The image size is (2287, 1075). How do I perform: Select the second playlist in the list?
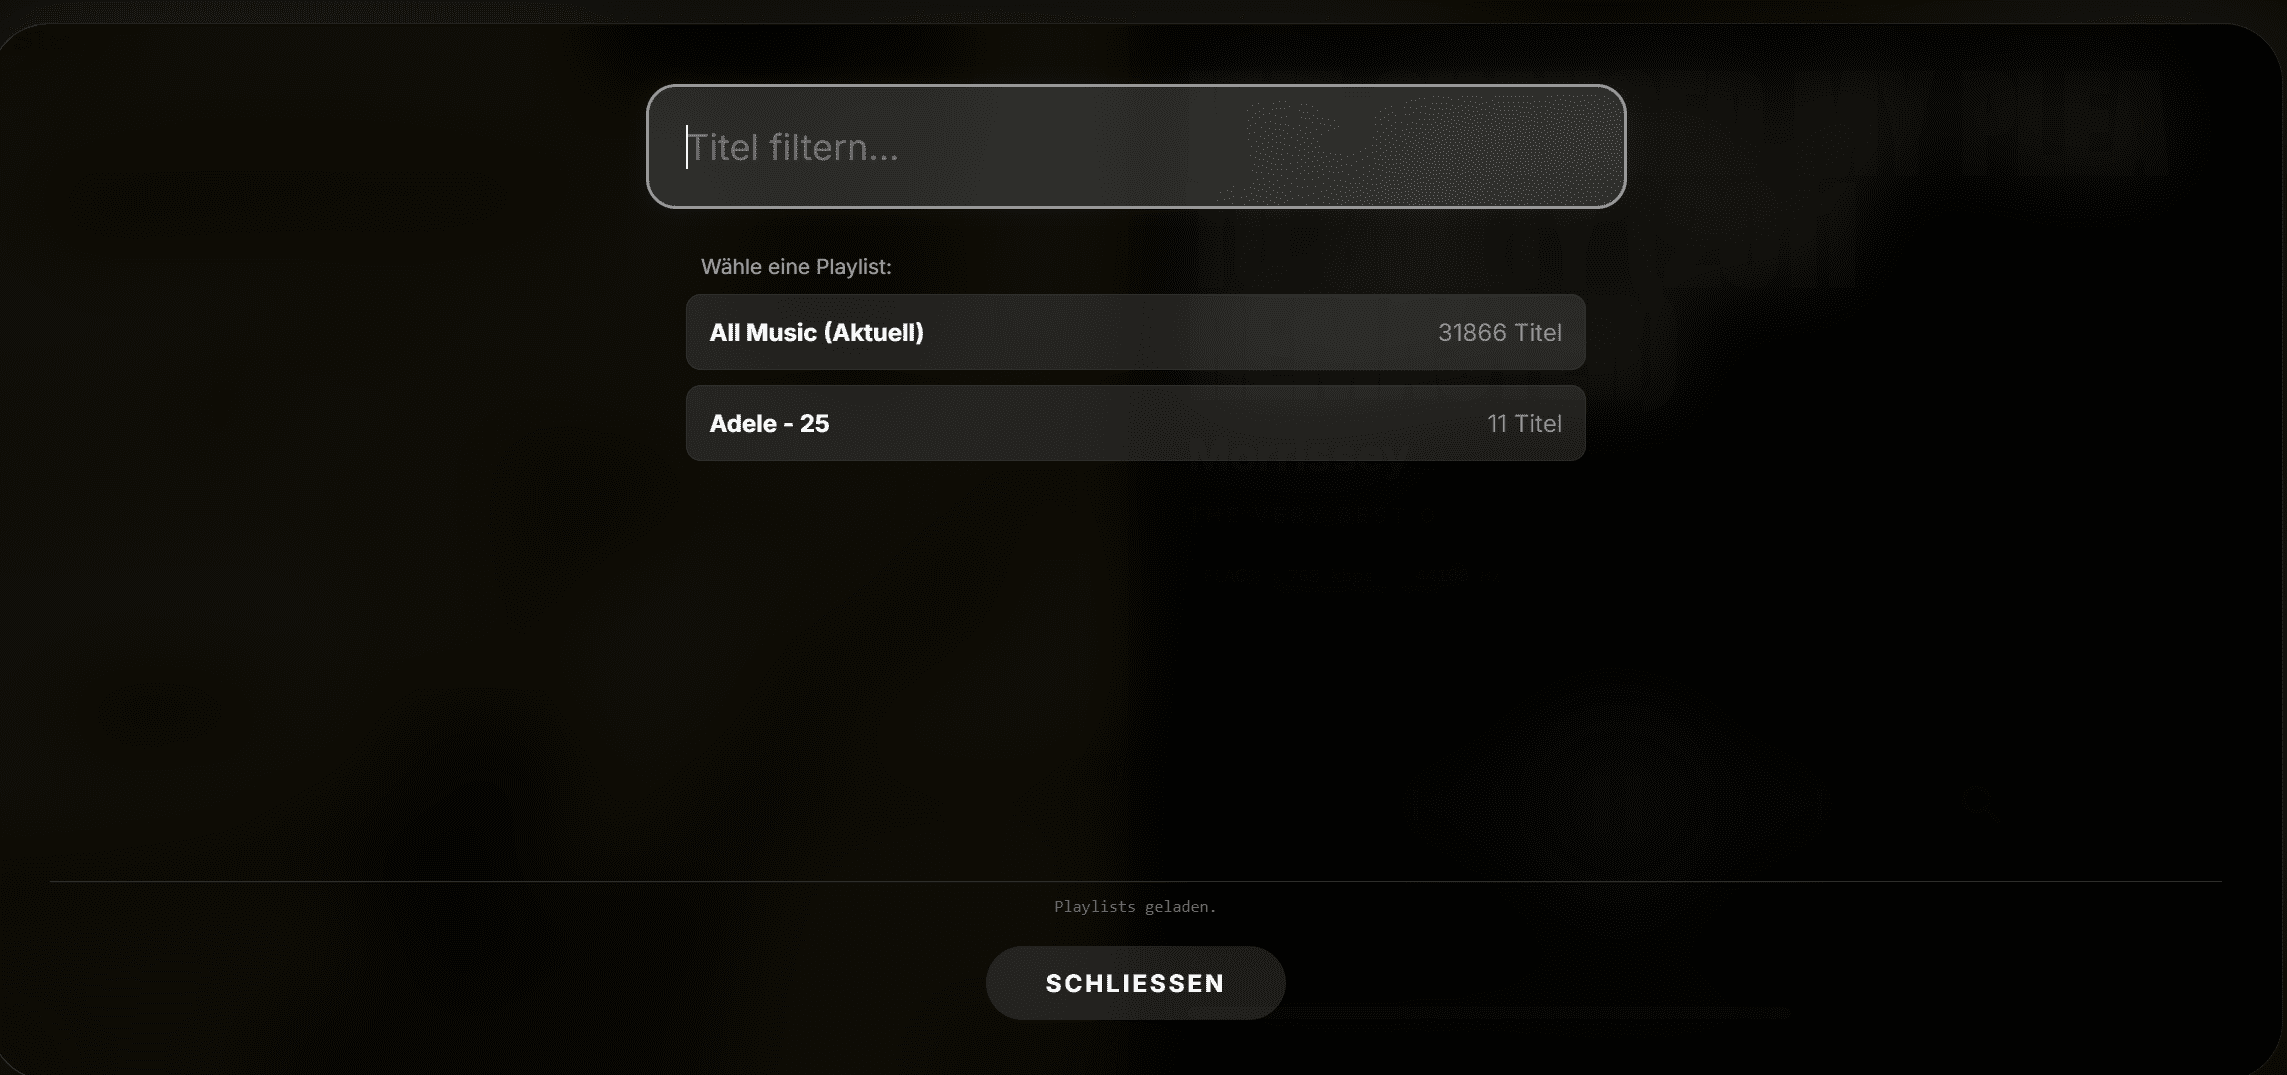click(1135, 423)
